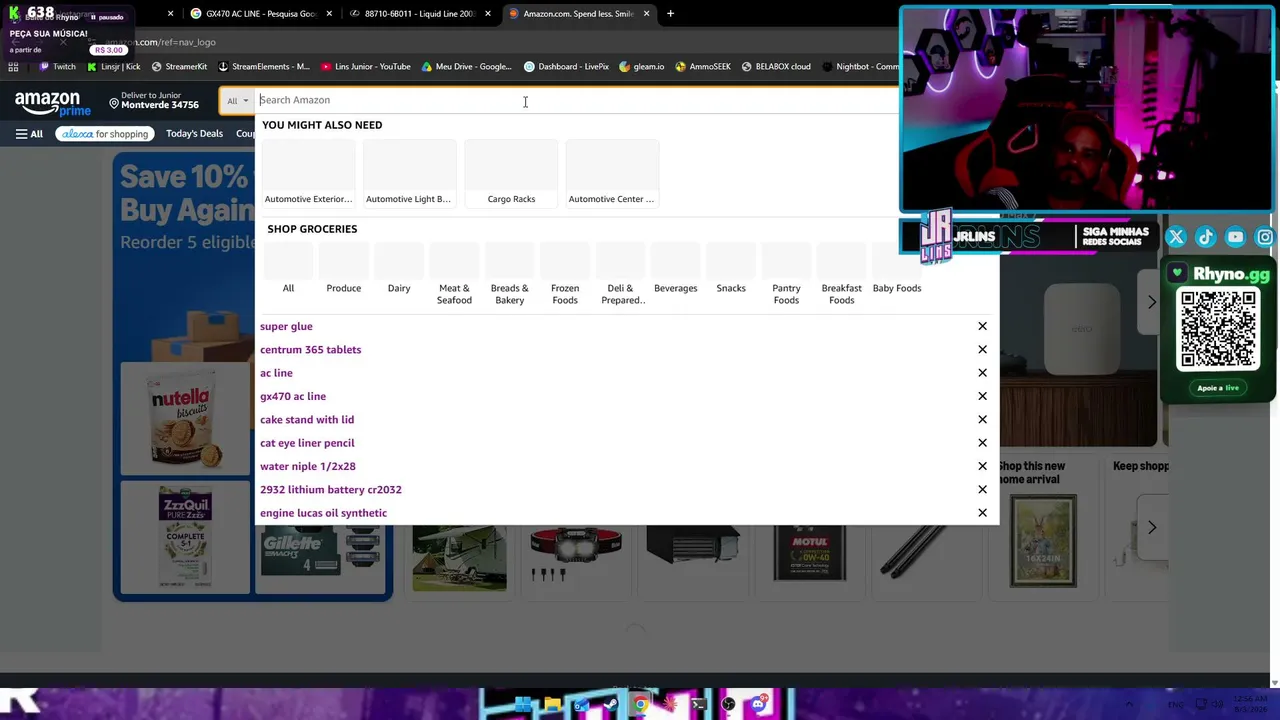Switch to the GX470 AC LINE Google tab
Viewport: 1280px width, 720px height.
(x=260, y=14)
